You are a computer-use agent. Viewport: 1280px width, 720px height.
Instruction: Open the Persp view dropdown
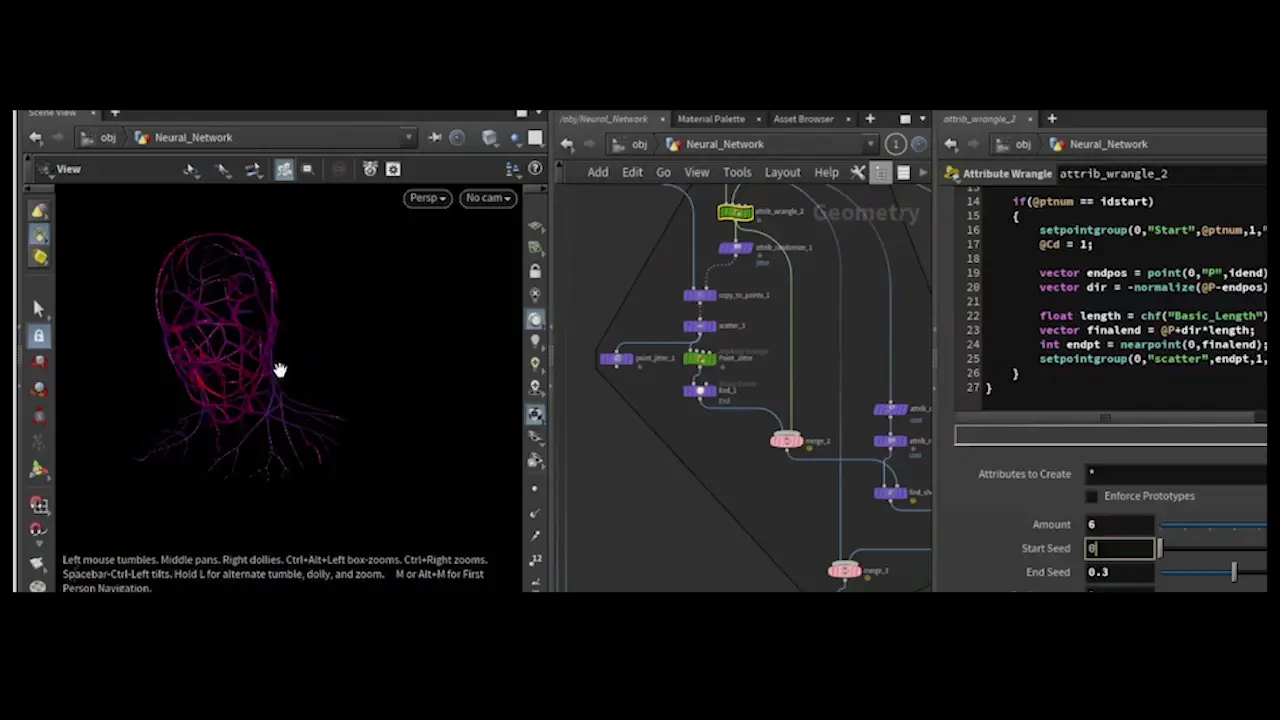(x=427, y=197)
